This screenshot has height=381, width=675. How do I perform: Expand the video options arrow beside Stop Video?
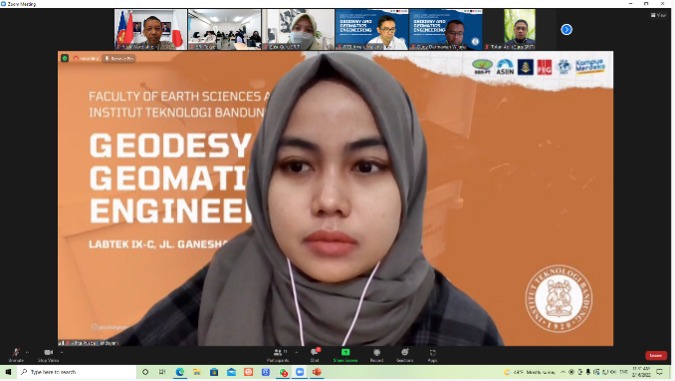pos(62,352)
